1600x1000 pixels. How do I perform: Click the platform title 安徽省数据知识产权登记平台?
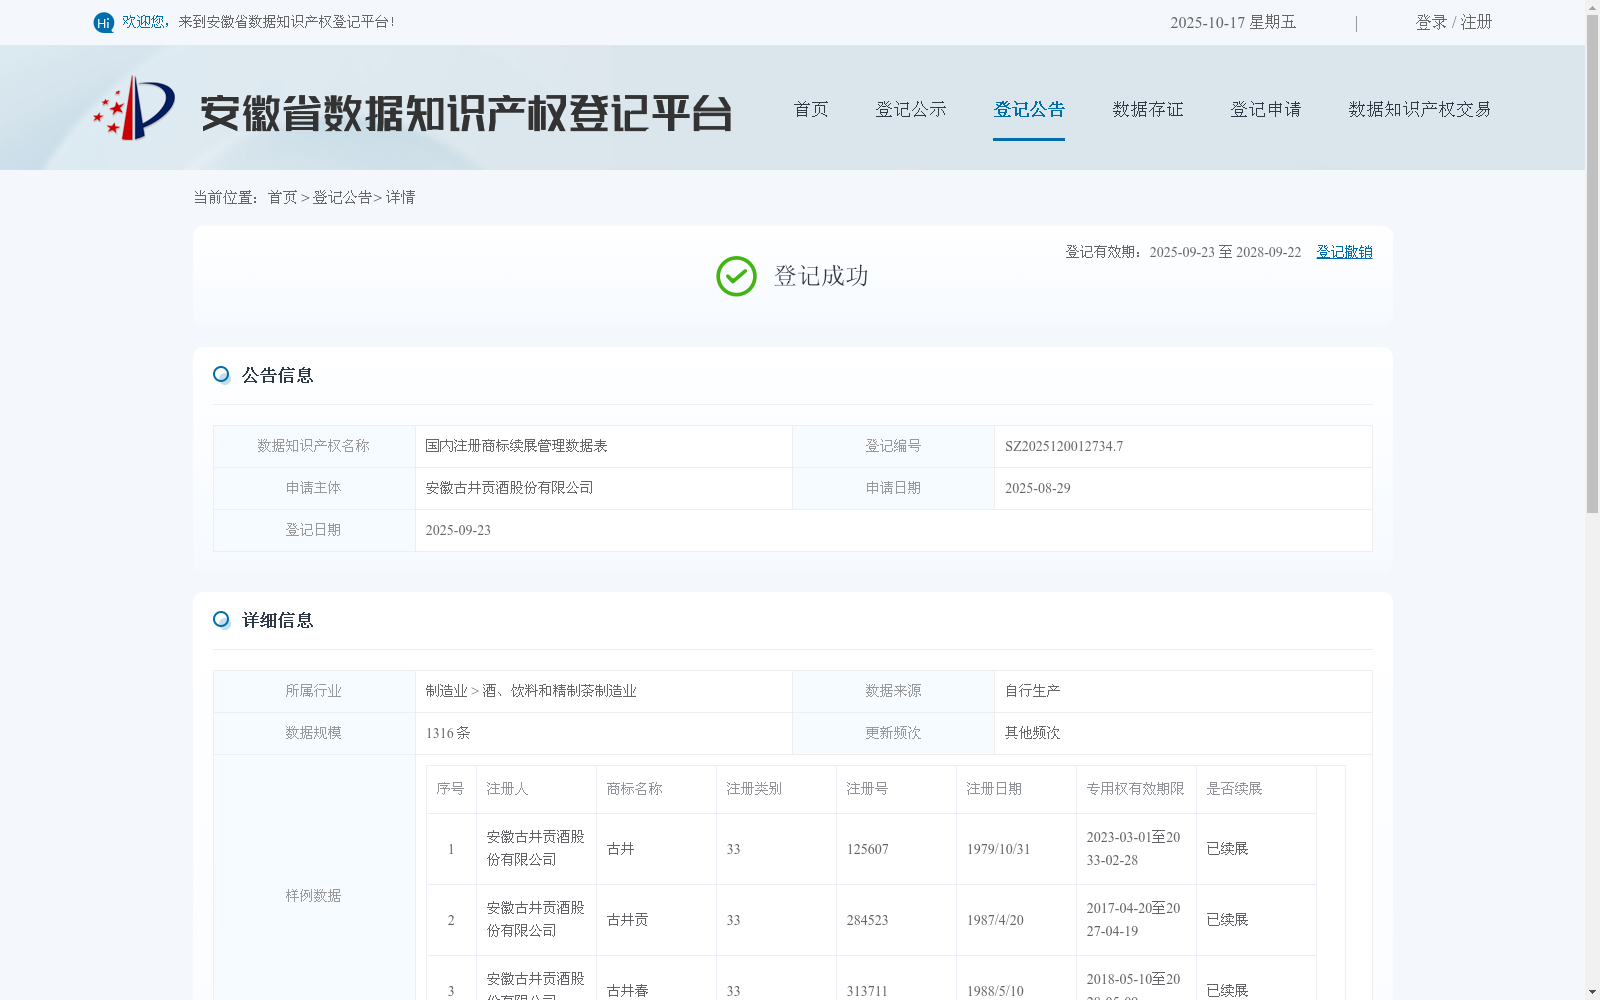(x=466, y=113)
